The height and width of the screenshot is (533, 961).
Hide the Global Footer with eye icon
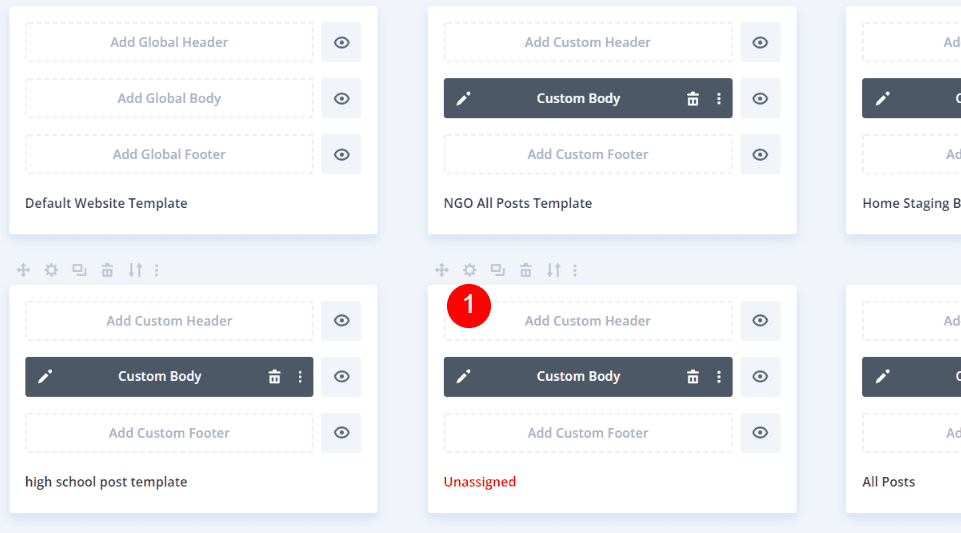[342, 154]
